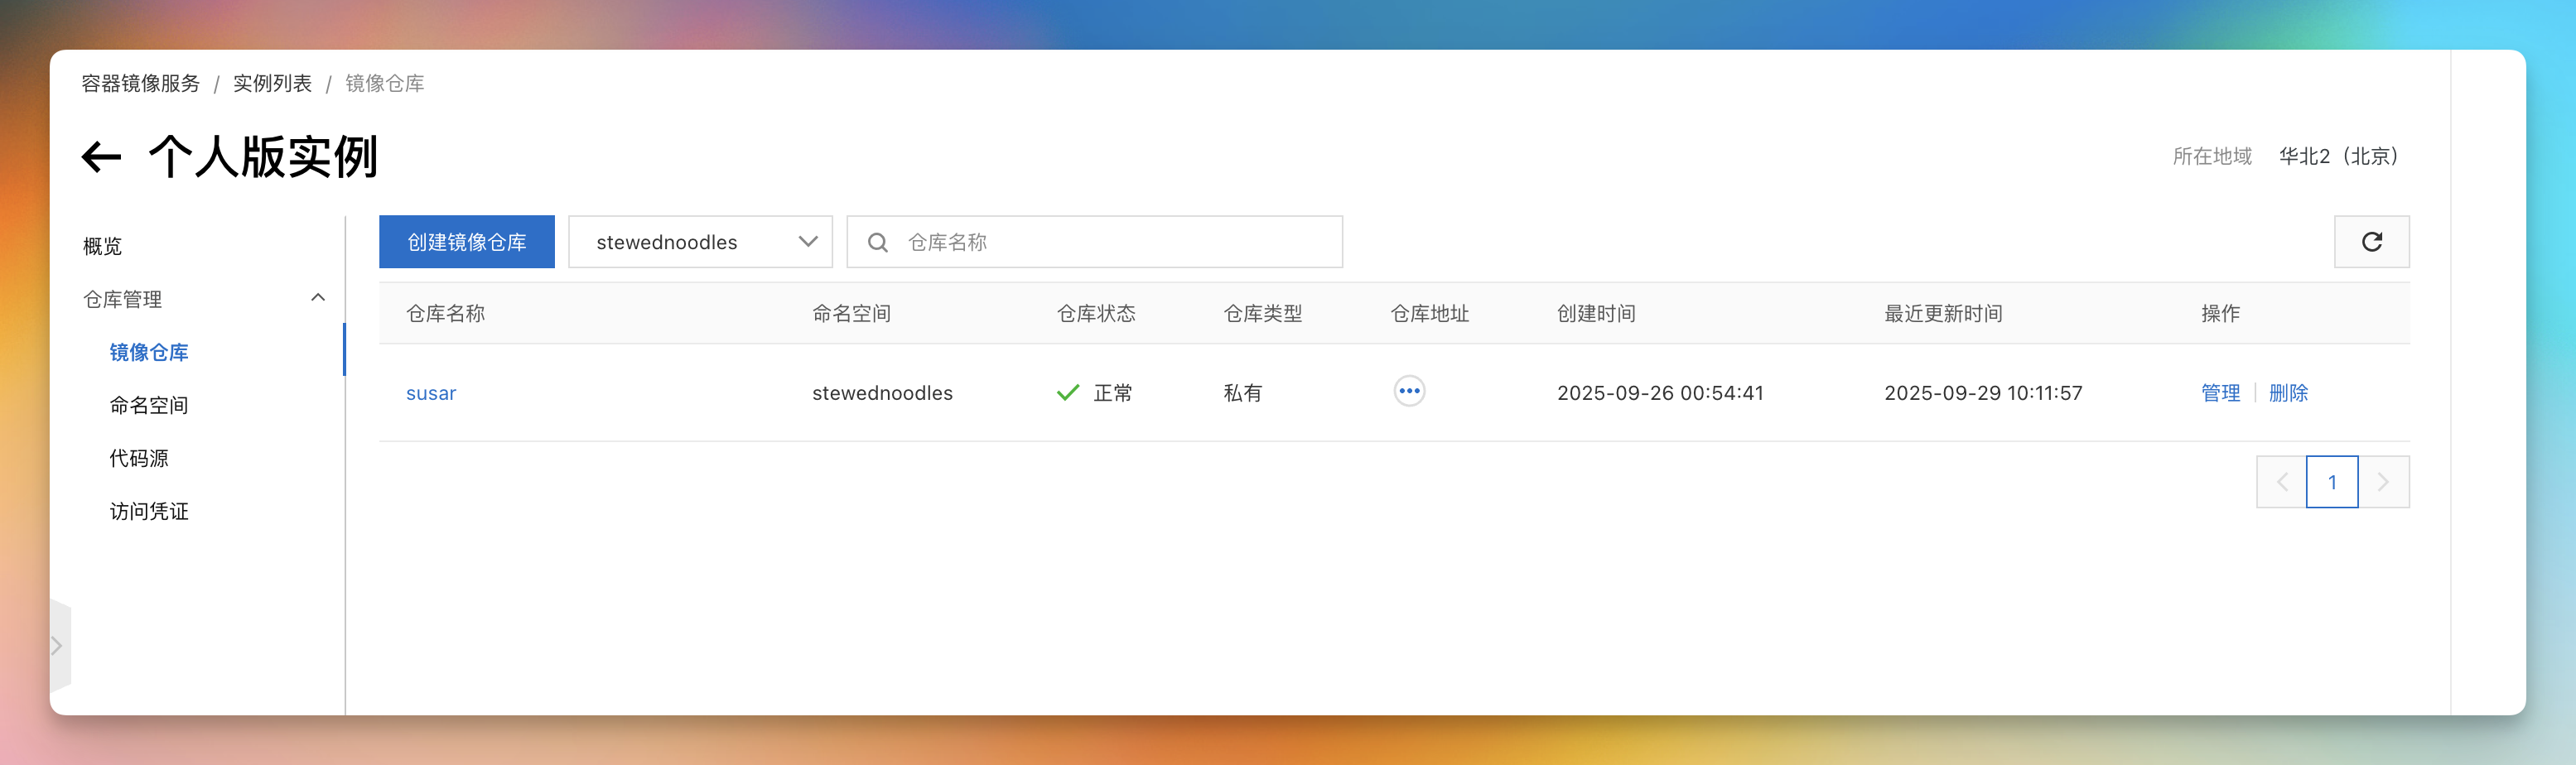
Task: Click the search magnifier in 仓库名称 box
Action: pos(878,241)
